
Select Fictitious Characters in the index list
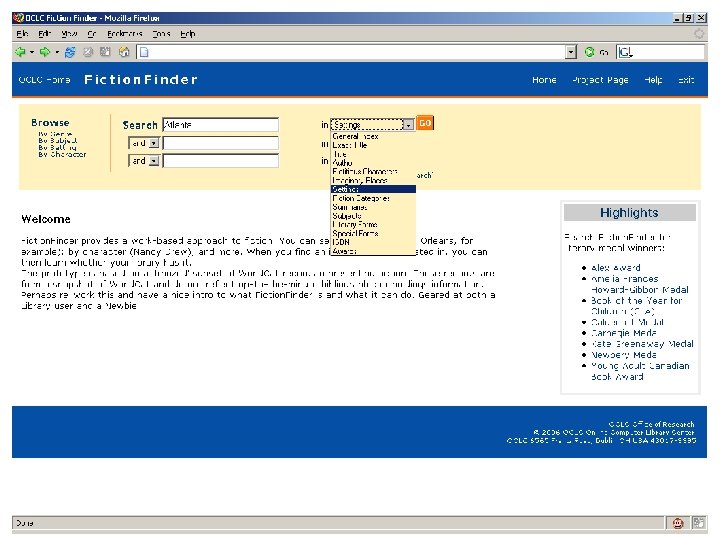(x=373, y=171)
